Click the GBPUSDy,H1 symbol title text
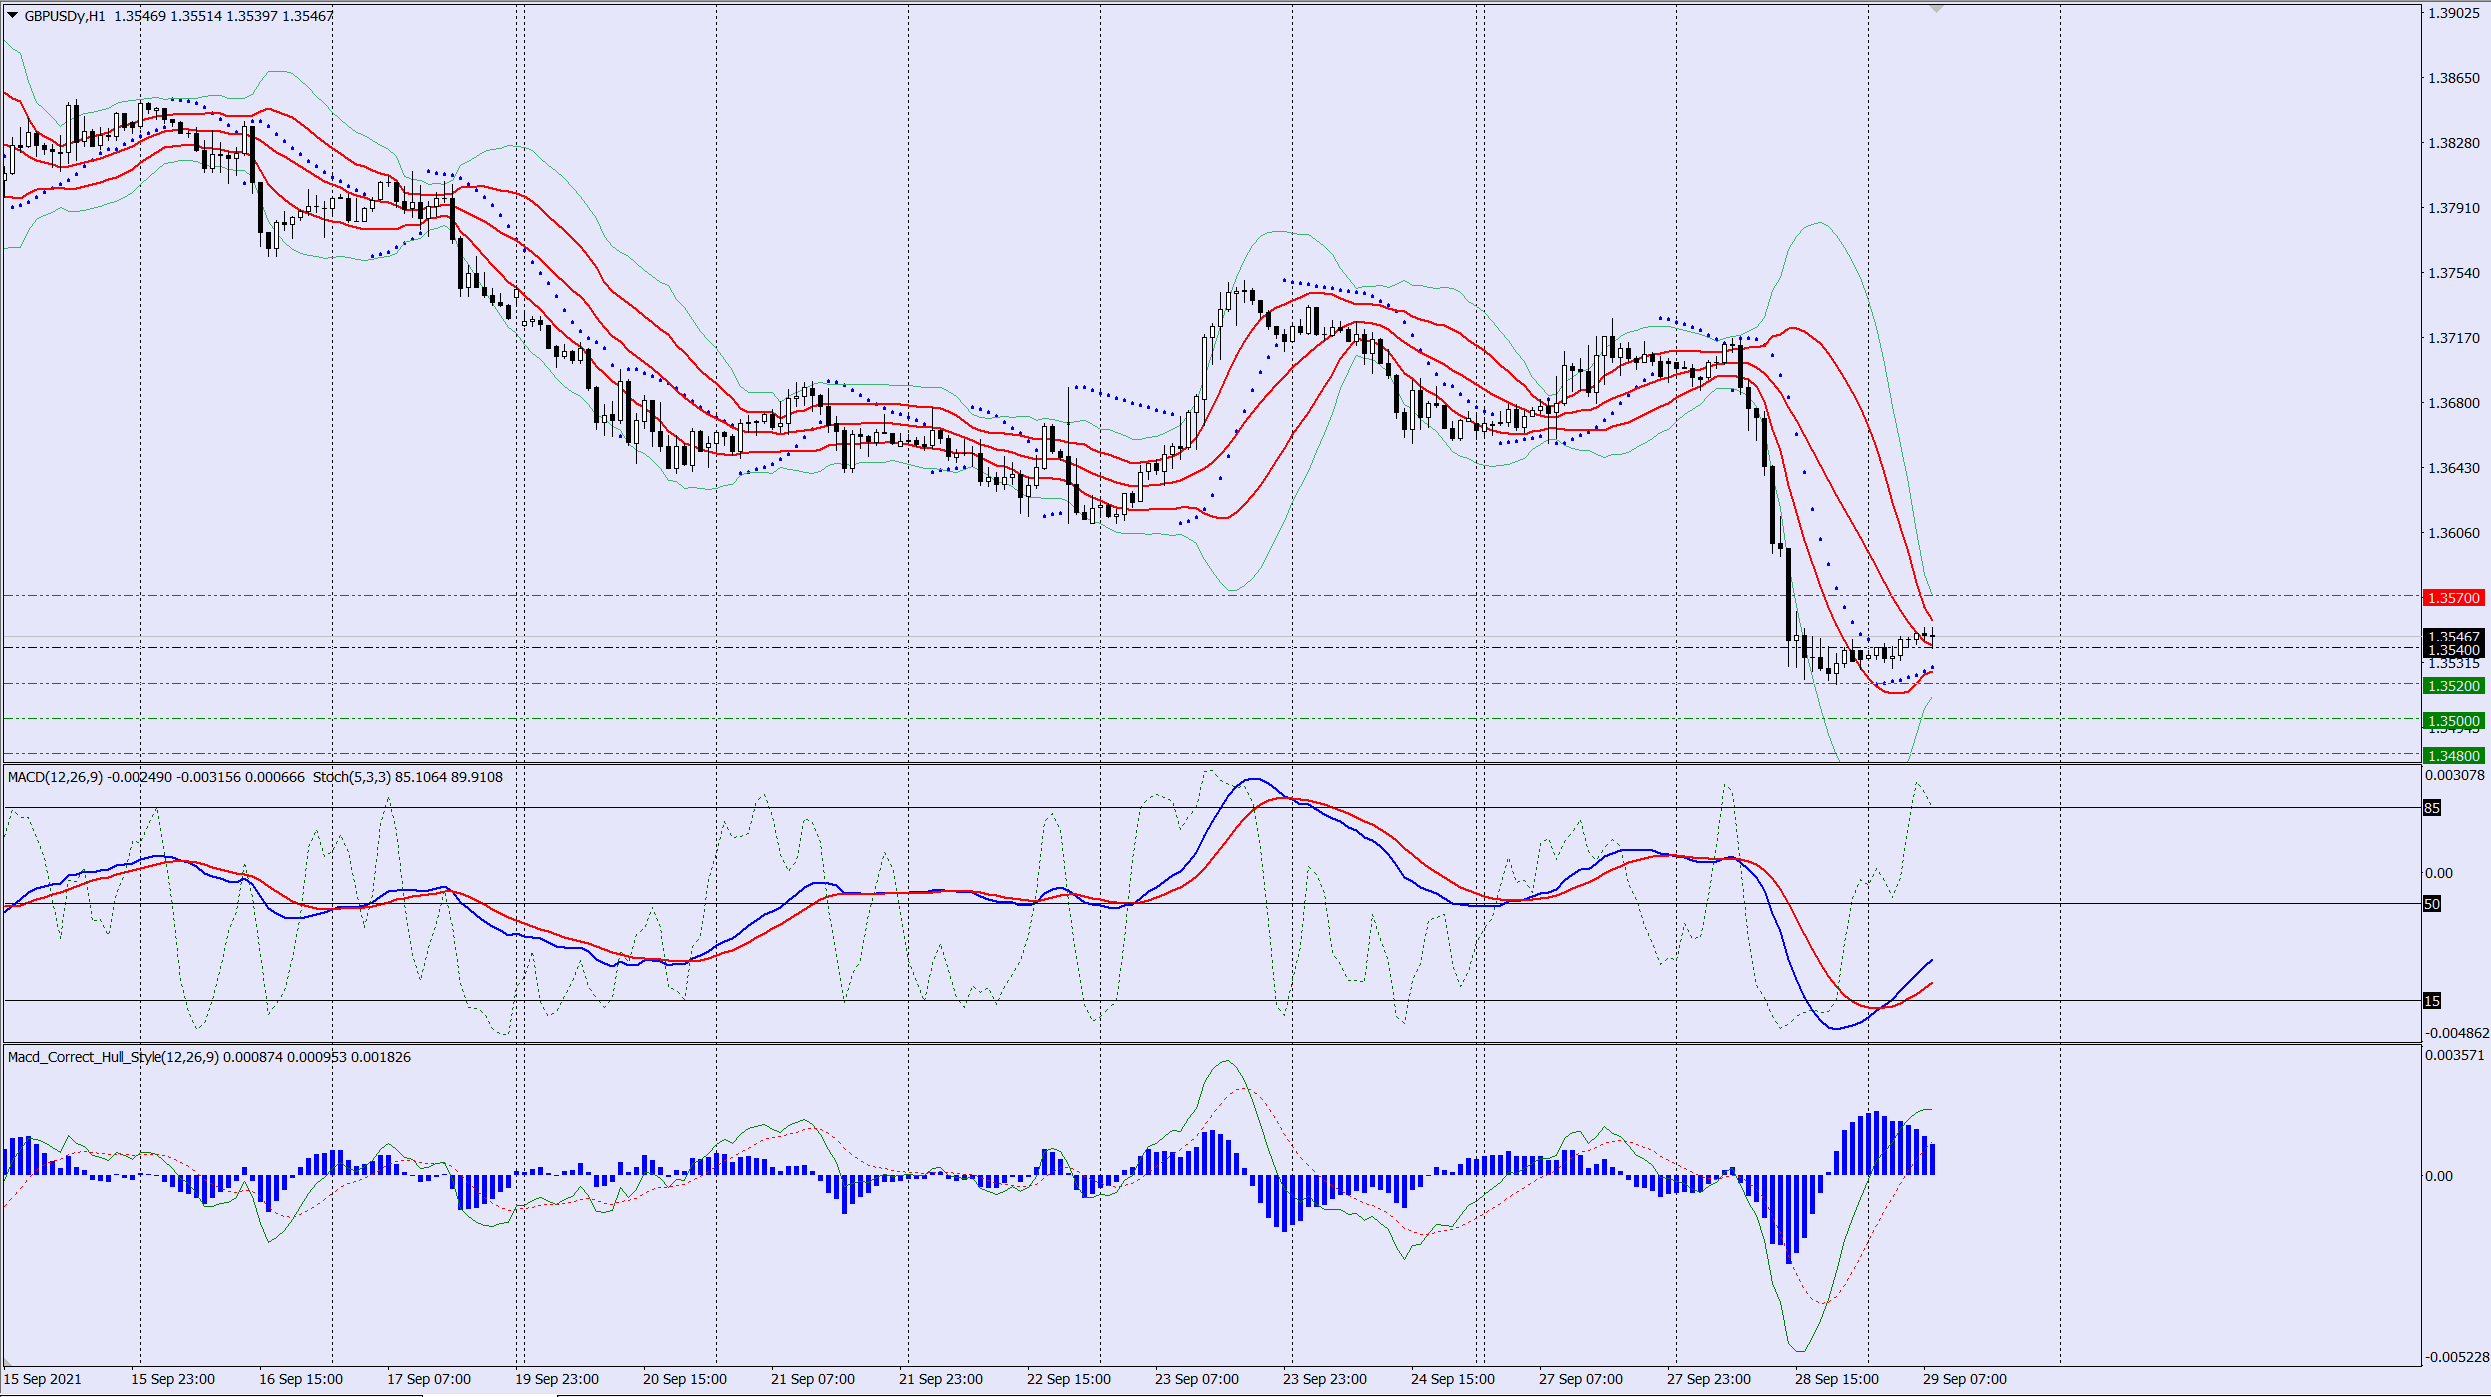The width and height of the screenshot is (2491, 1397). click(64, 16)
